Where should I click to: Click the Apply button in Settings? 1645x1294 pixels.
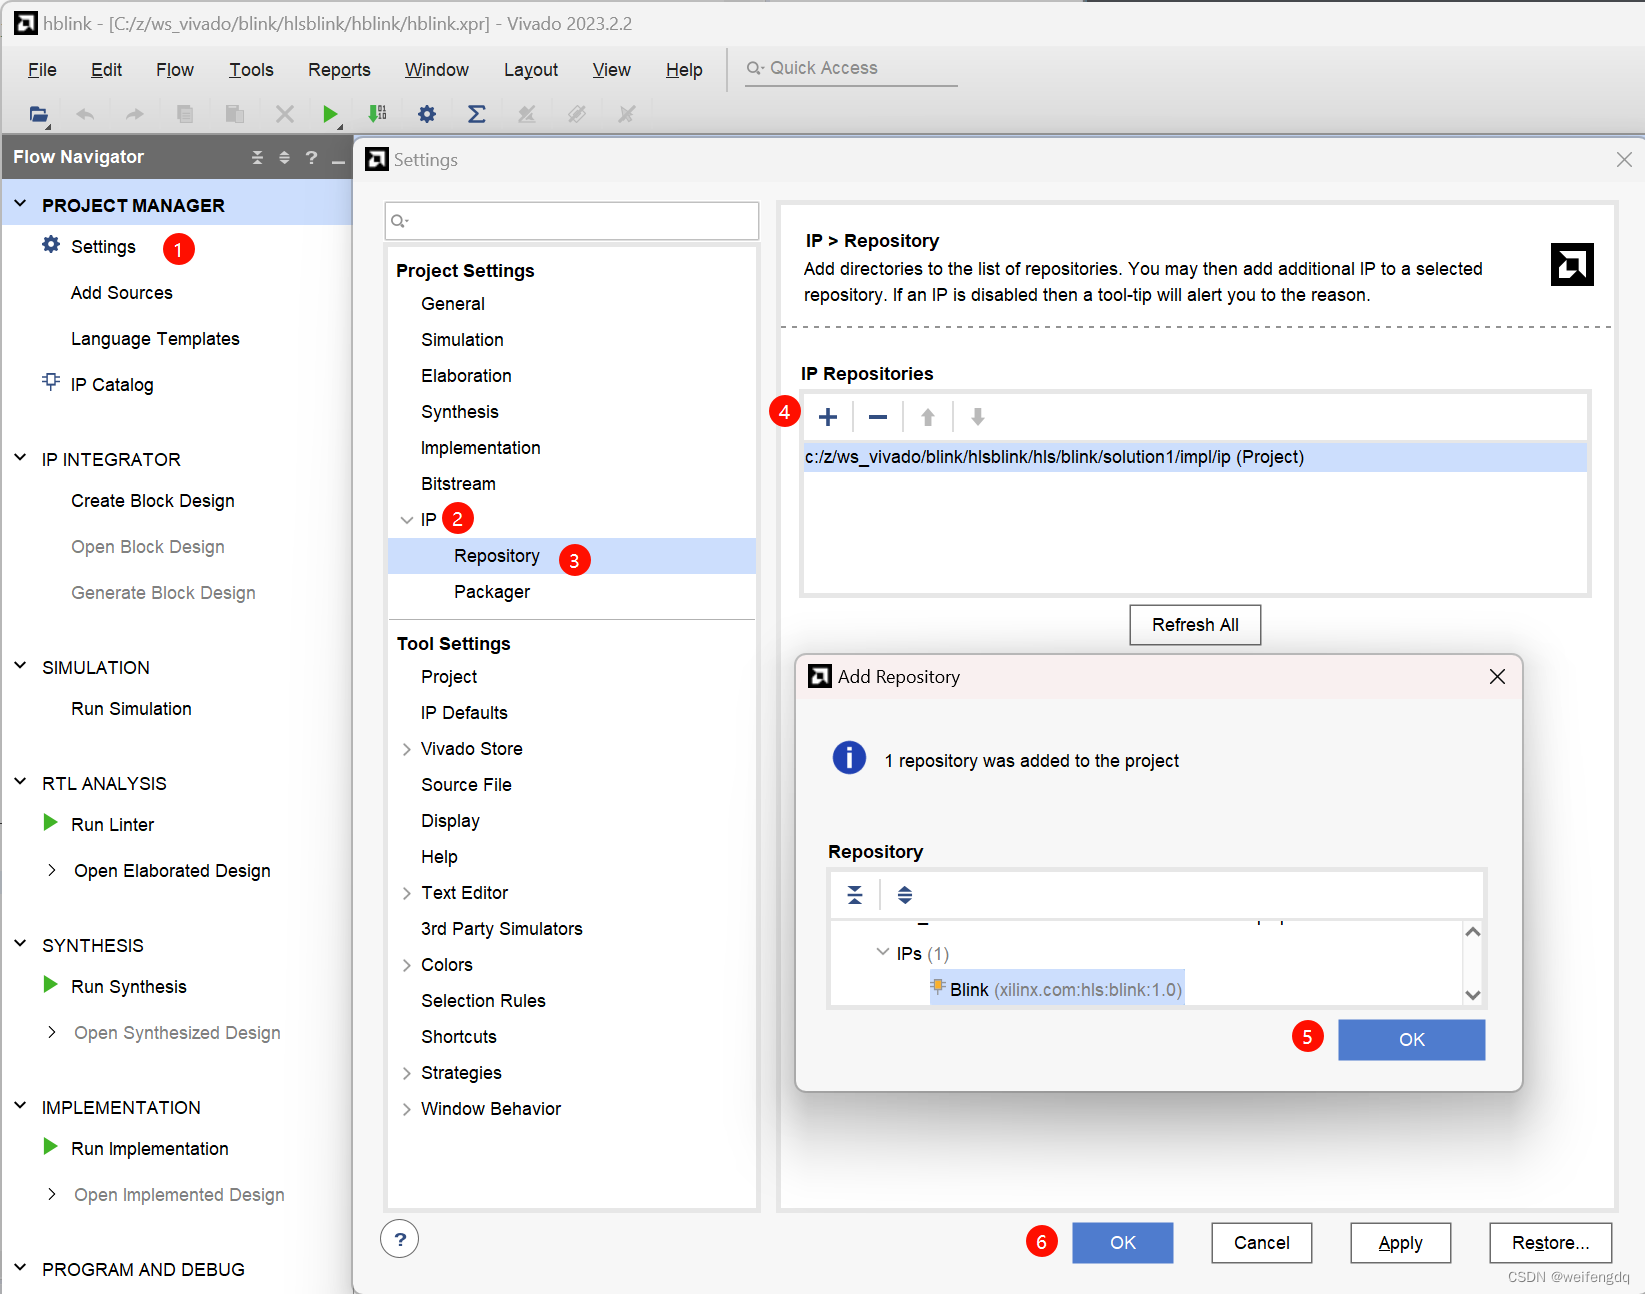coord(1400,1243)
